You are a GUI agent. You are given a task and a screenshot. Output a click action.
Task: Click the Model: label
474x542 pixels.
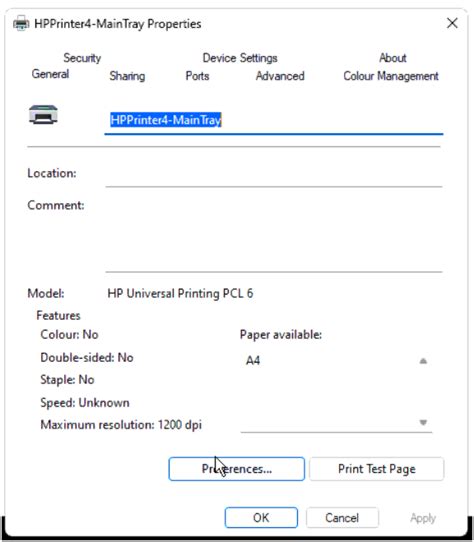click(46, 293)
